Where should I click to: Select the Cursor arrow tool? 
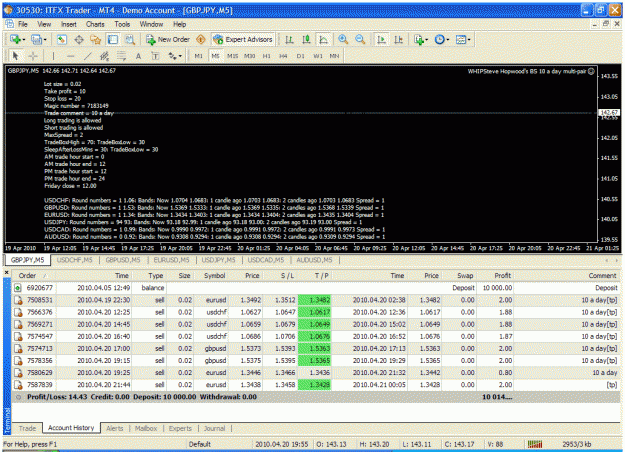(15, 56)
